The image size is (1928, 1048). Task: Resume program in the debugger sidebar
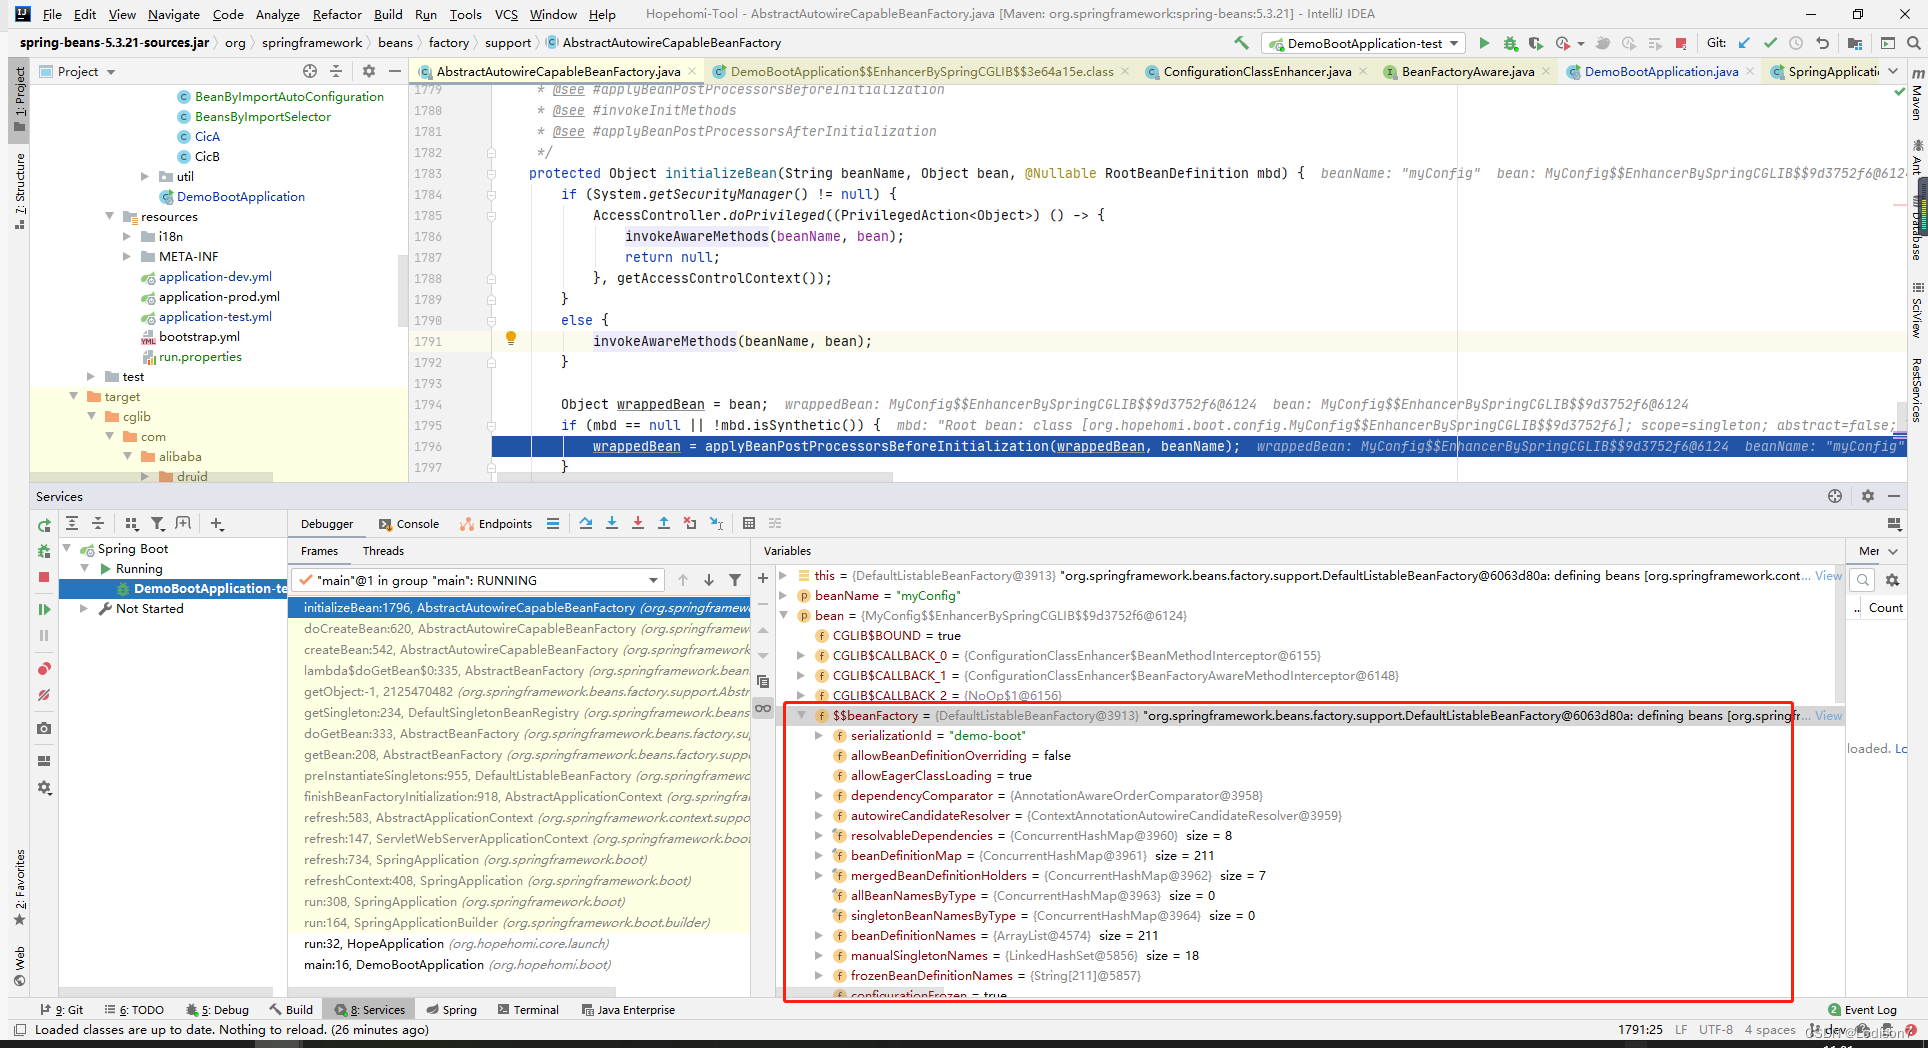[x=44, y=609]
